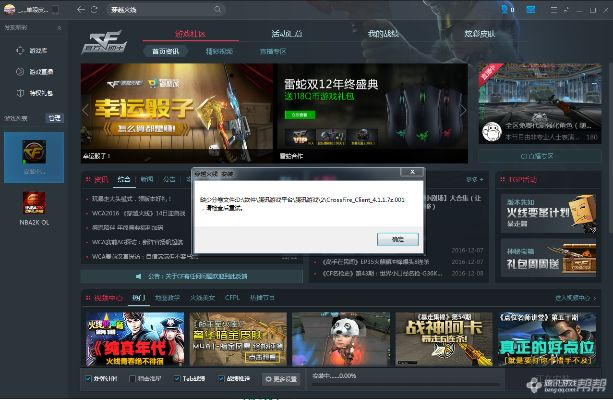Click the CF logo beside the tabs
This screenshot has width=613, height=400.
pyautogui.click(x=104, y=42)
